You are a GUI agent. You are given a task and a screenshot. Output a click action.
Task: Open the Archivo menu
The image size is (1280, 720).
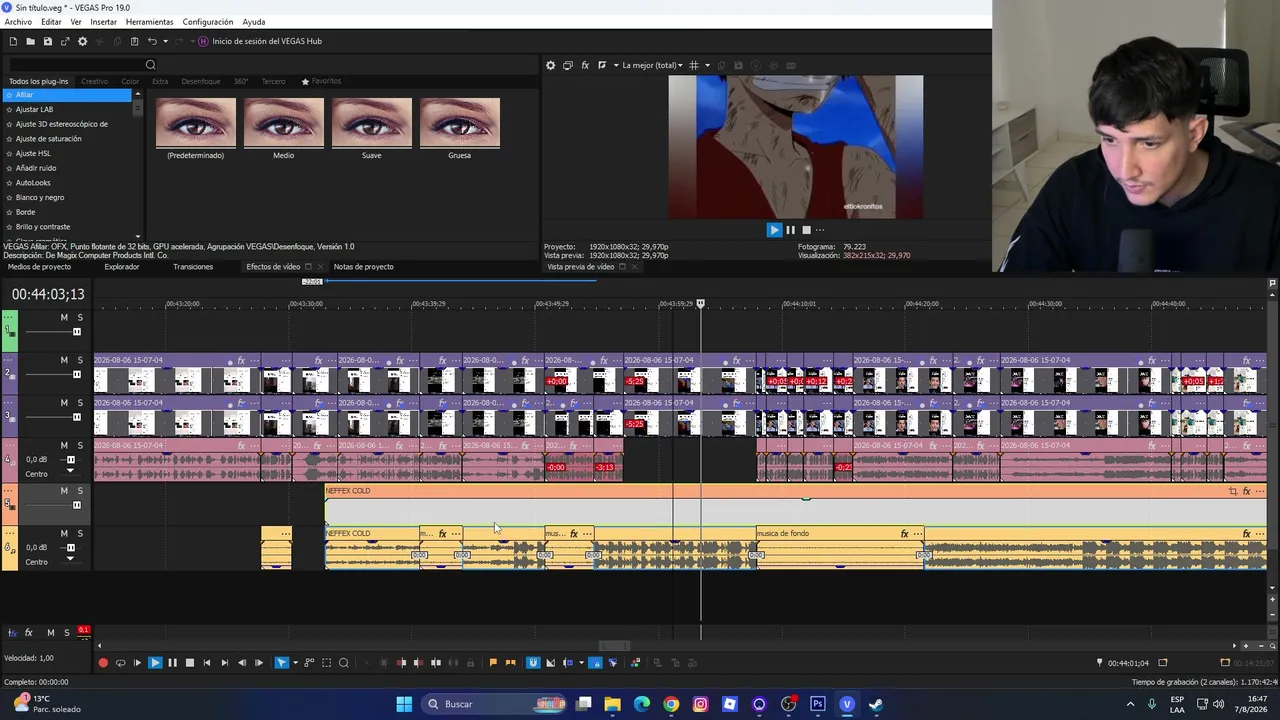click(18, 22)
